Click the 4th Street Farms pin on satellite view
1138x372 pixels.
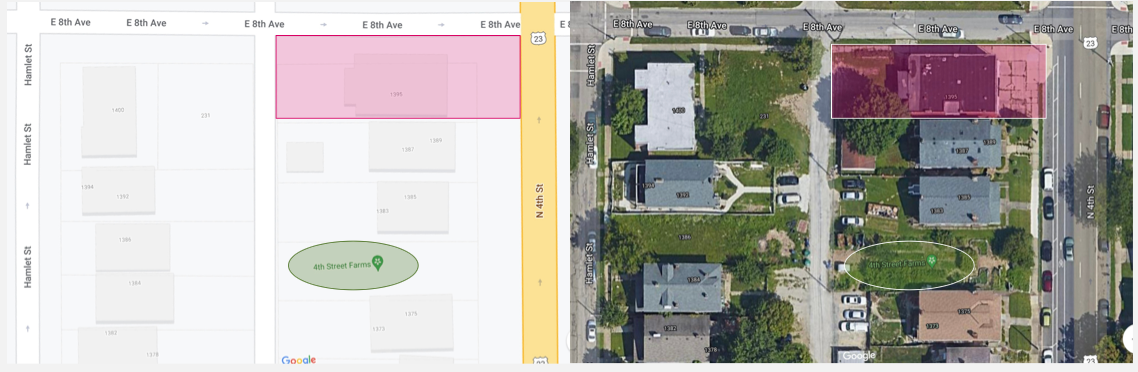(x=930, y=260)
